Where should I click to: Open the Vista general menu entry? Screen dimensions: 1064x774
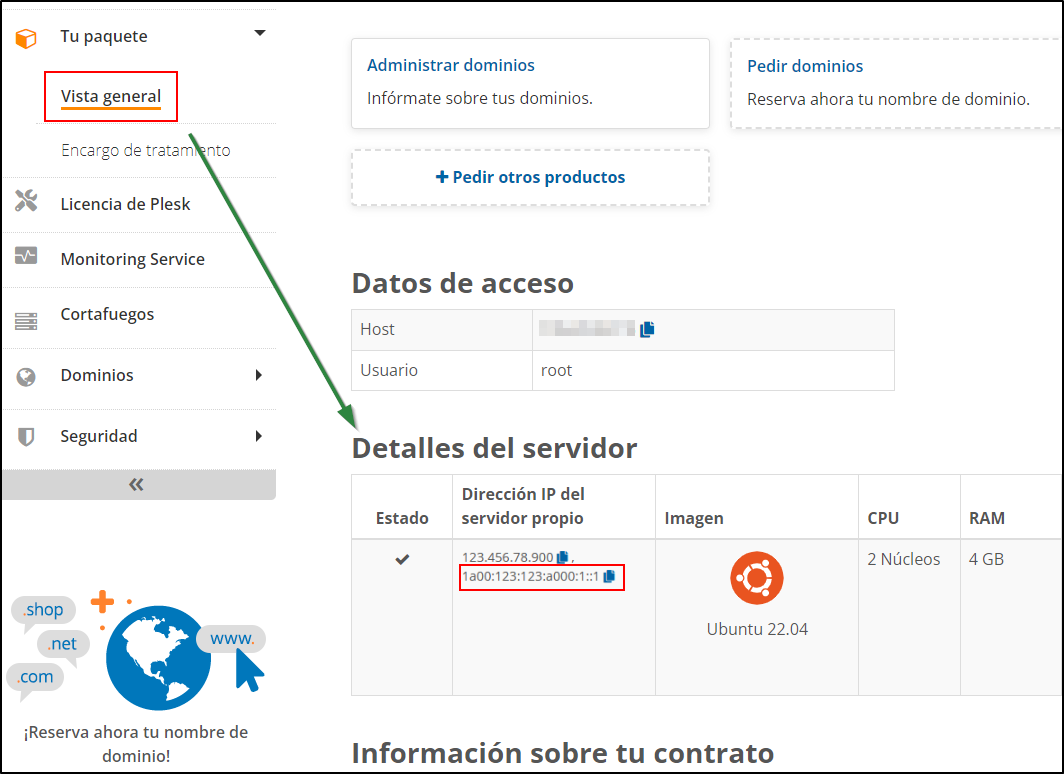(x=110, y=95)
